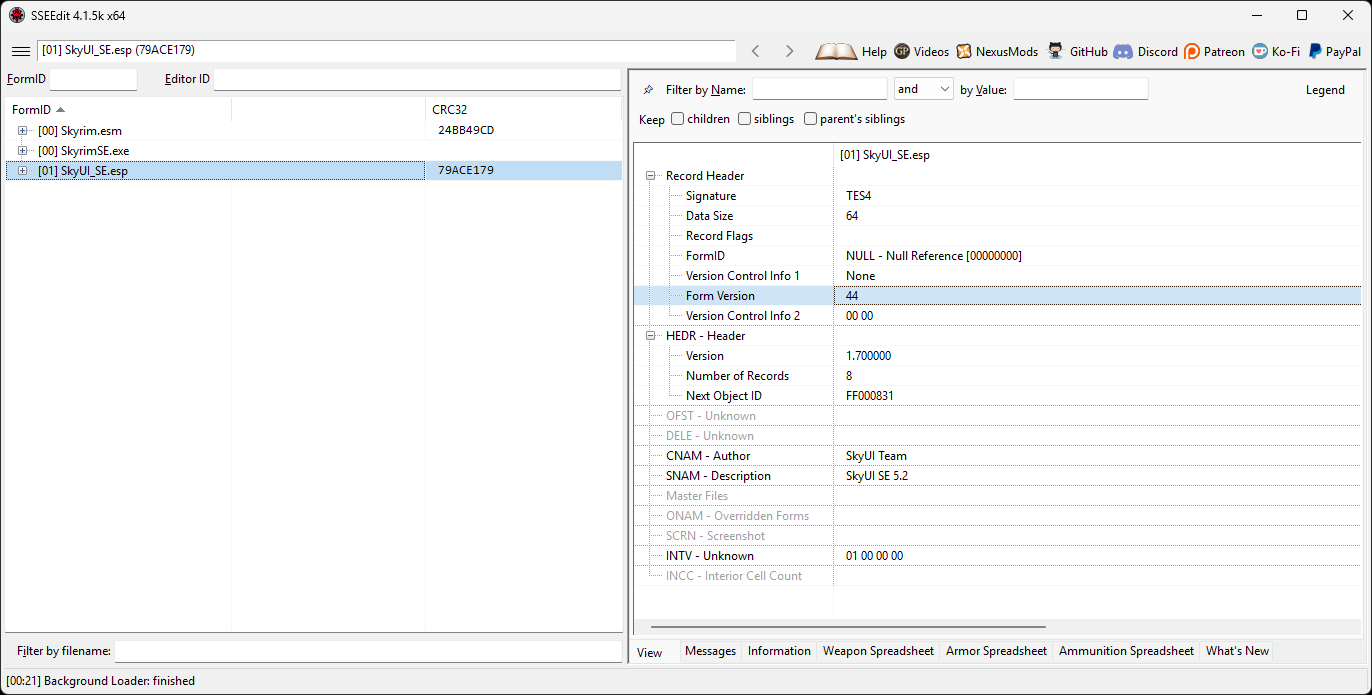Expand SkyUI_SE.esp tree node
Viewport: 1372px width, 695px height.
click(x=22, y=171)
